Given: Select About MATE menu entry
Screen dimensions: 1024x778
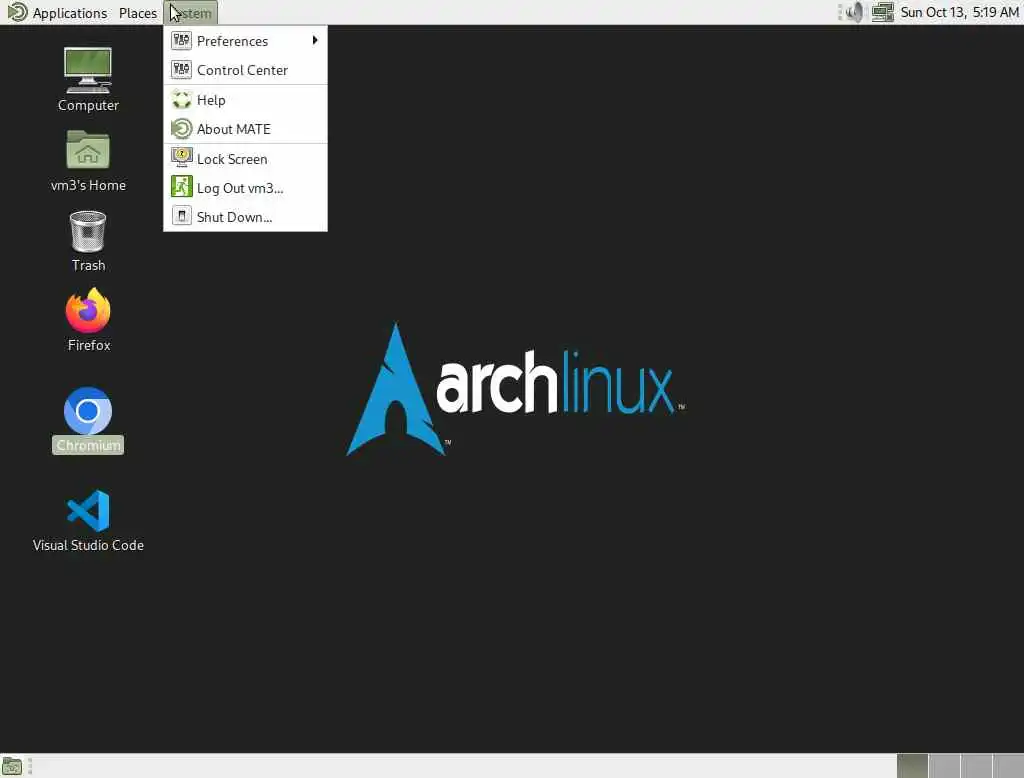Looking at the screenshot, I should (x=245, y=129).
